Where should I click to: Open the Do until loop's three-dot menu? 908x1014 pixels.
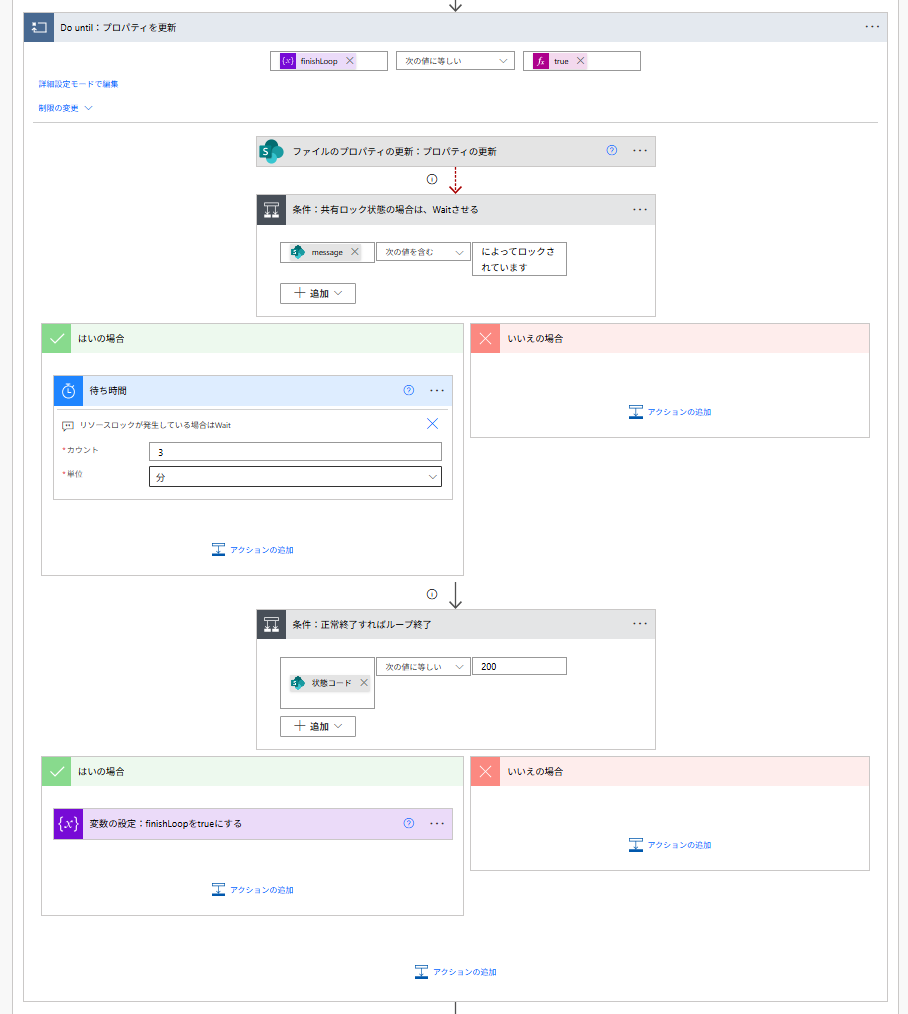point(872,27)
